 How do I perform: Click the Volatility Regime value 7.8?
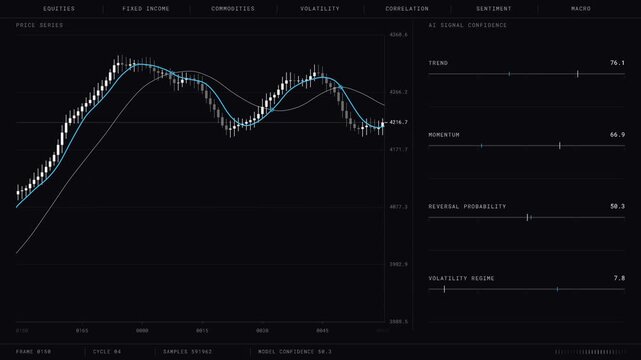tap(619, 278)
